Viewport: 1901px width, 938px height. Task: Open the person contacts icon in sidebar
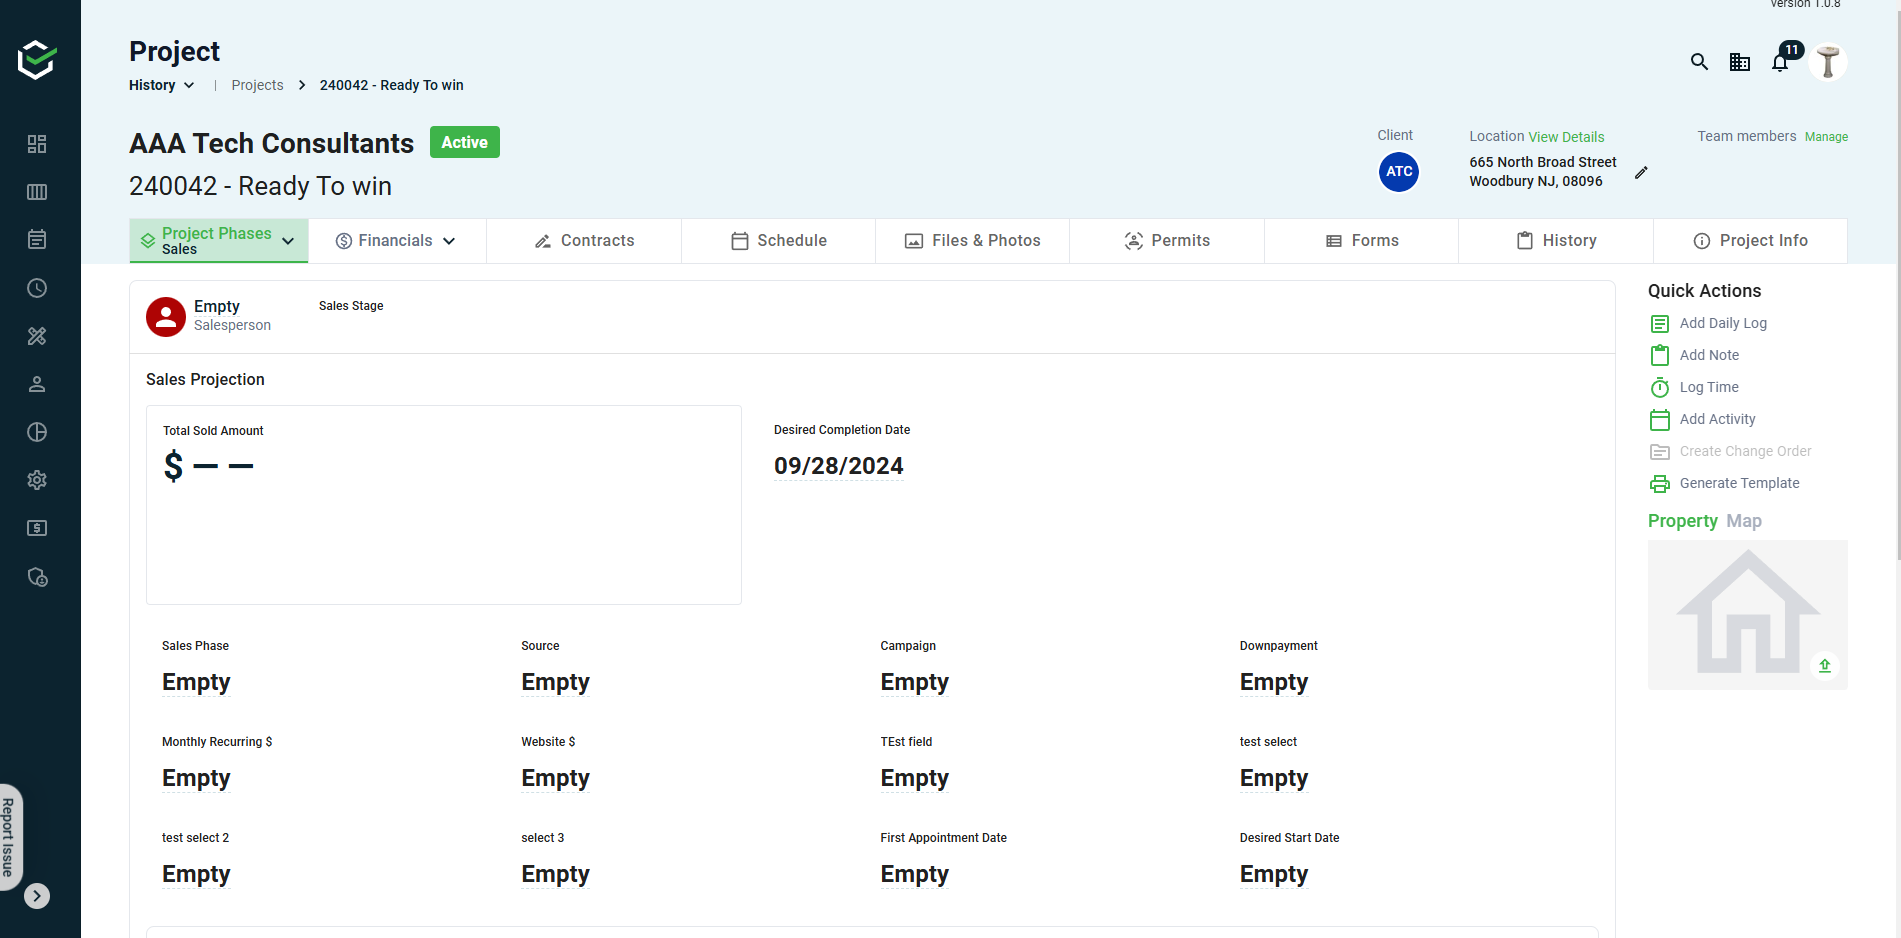37,384
